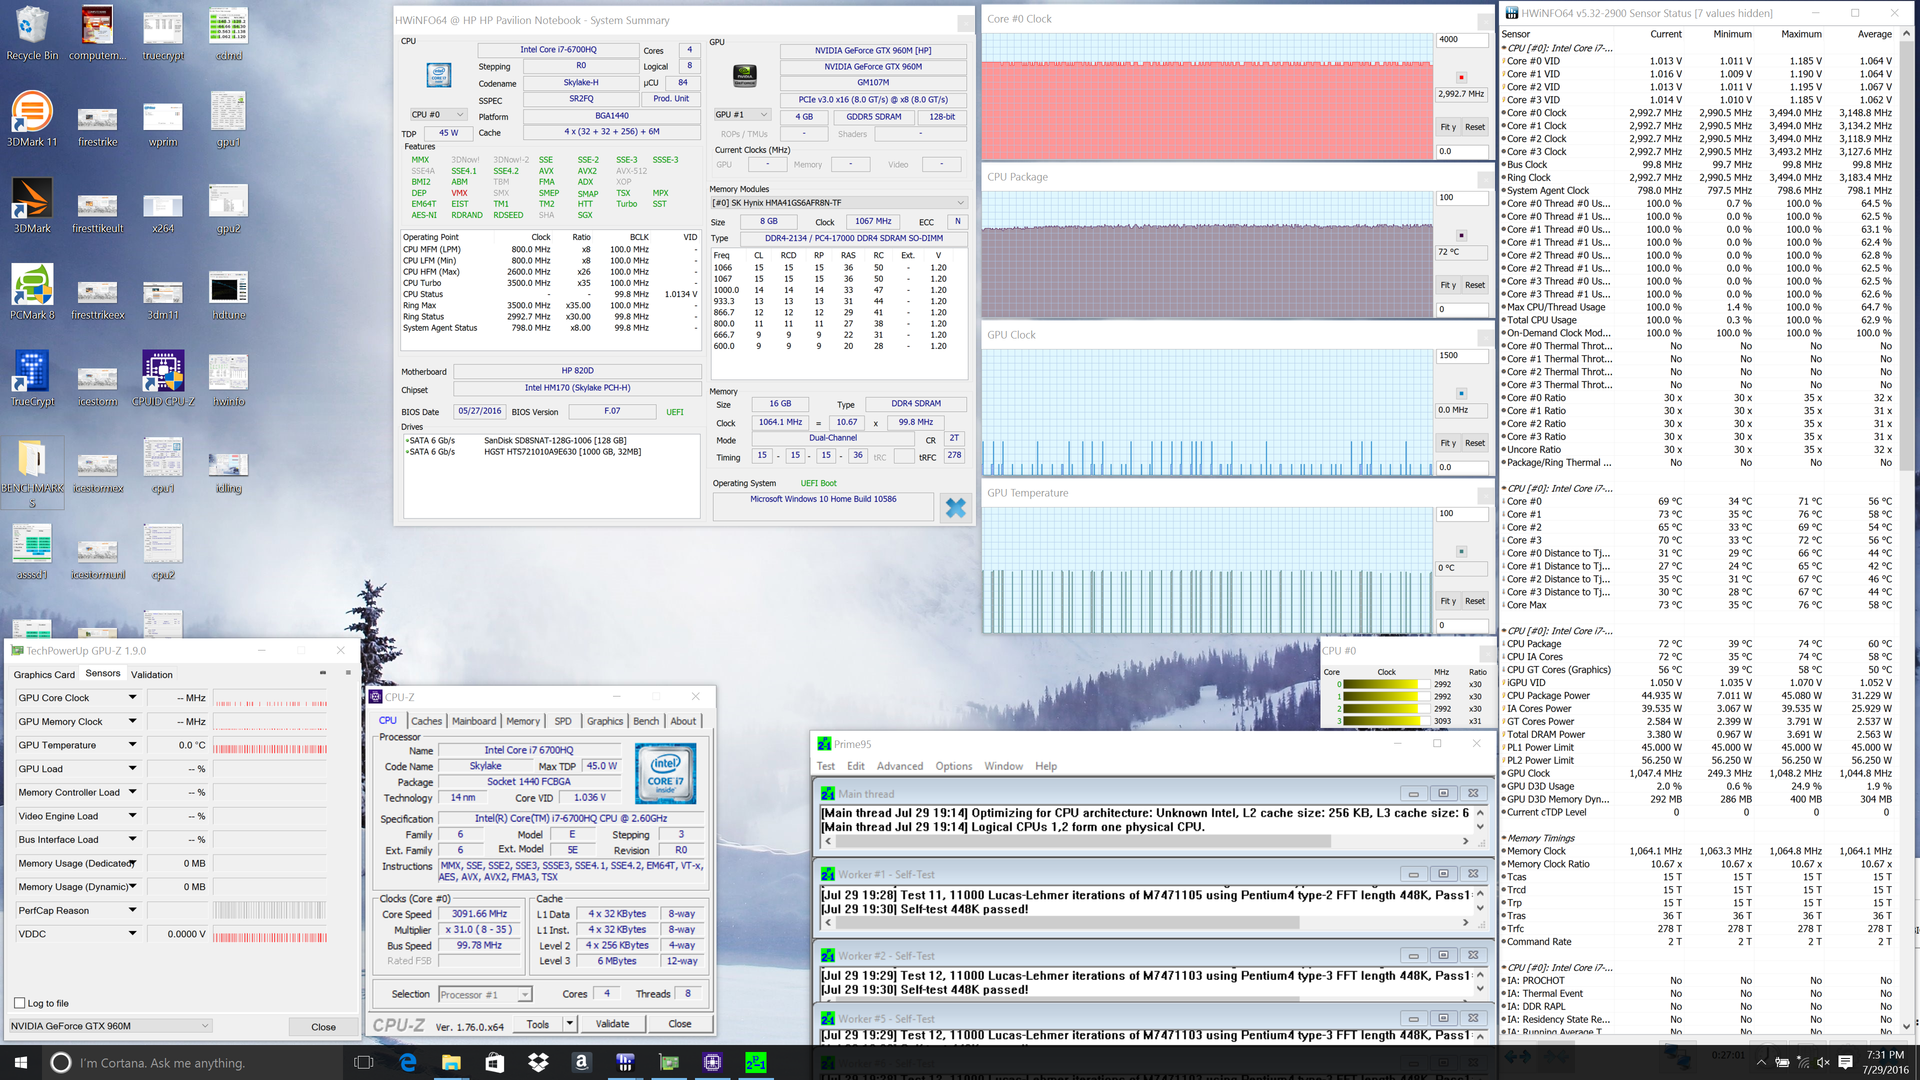Open the GPU Core Clock sensor dropdown
The height and width of the screenshot is (1080, 1920).
[132, 698]
